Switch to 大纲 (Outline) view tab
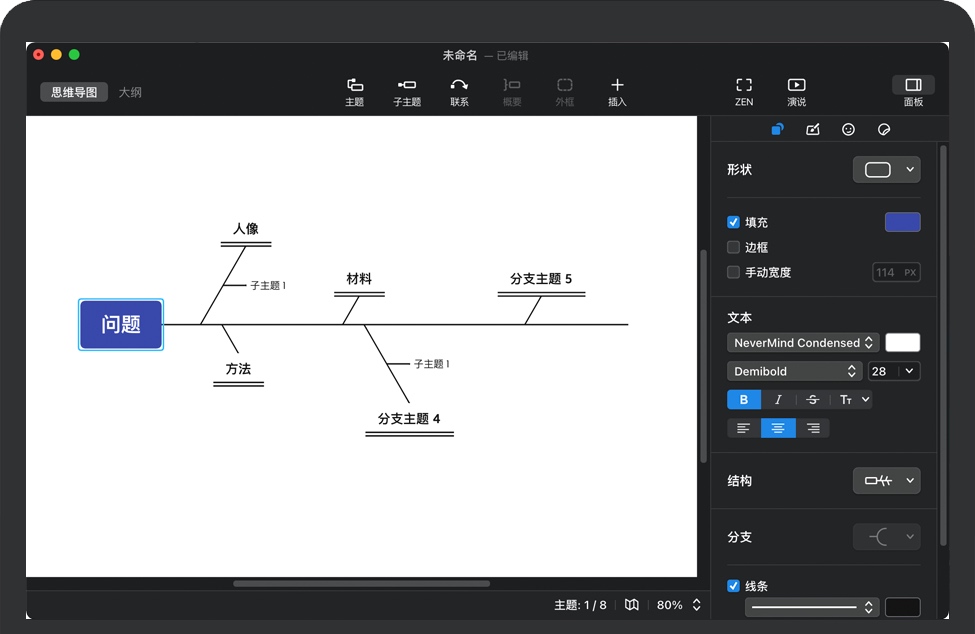Viewport: 975px width, 634px height. click(130, 92)
